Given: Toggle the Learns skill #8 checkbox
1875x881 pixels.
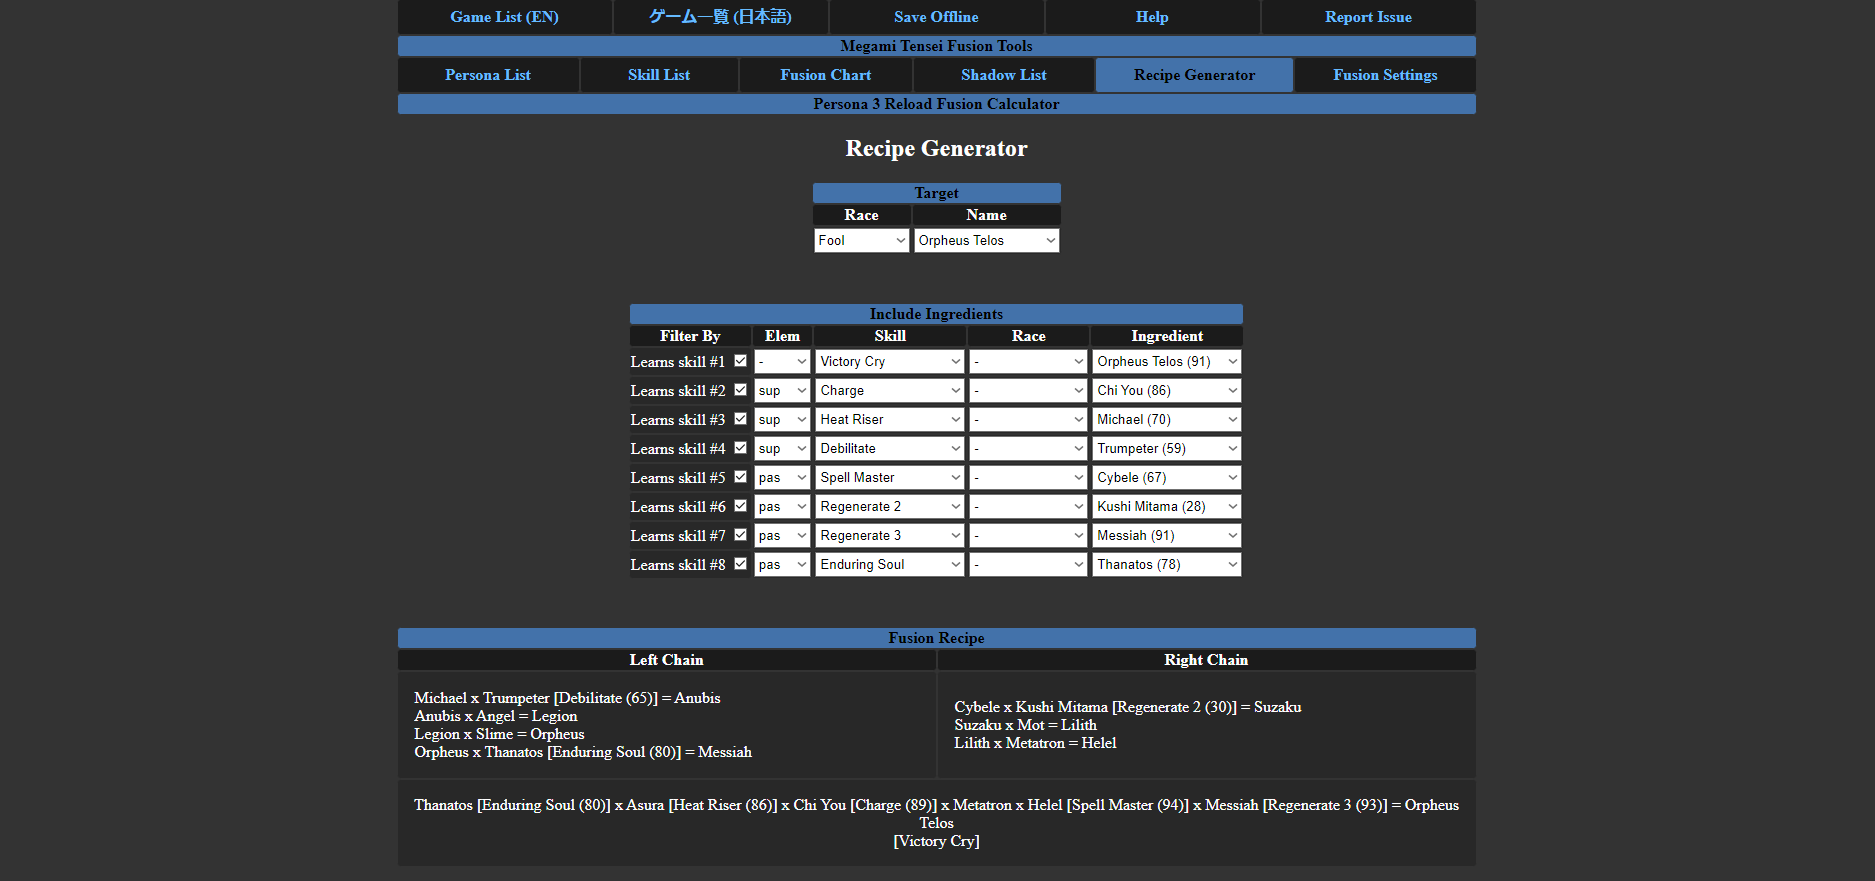Looking at the screenshot, I should tap(740, 564).
